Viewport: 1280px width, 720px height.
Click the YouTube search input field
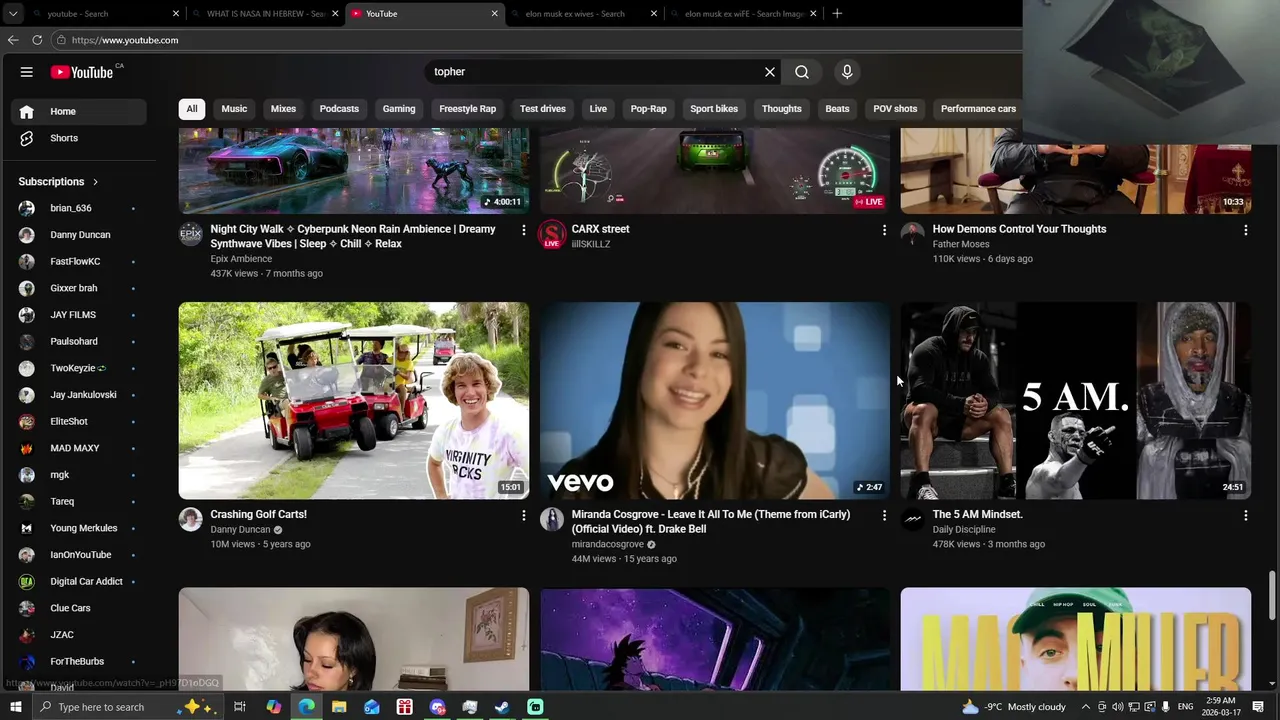pos(595,72)
